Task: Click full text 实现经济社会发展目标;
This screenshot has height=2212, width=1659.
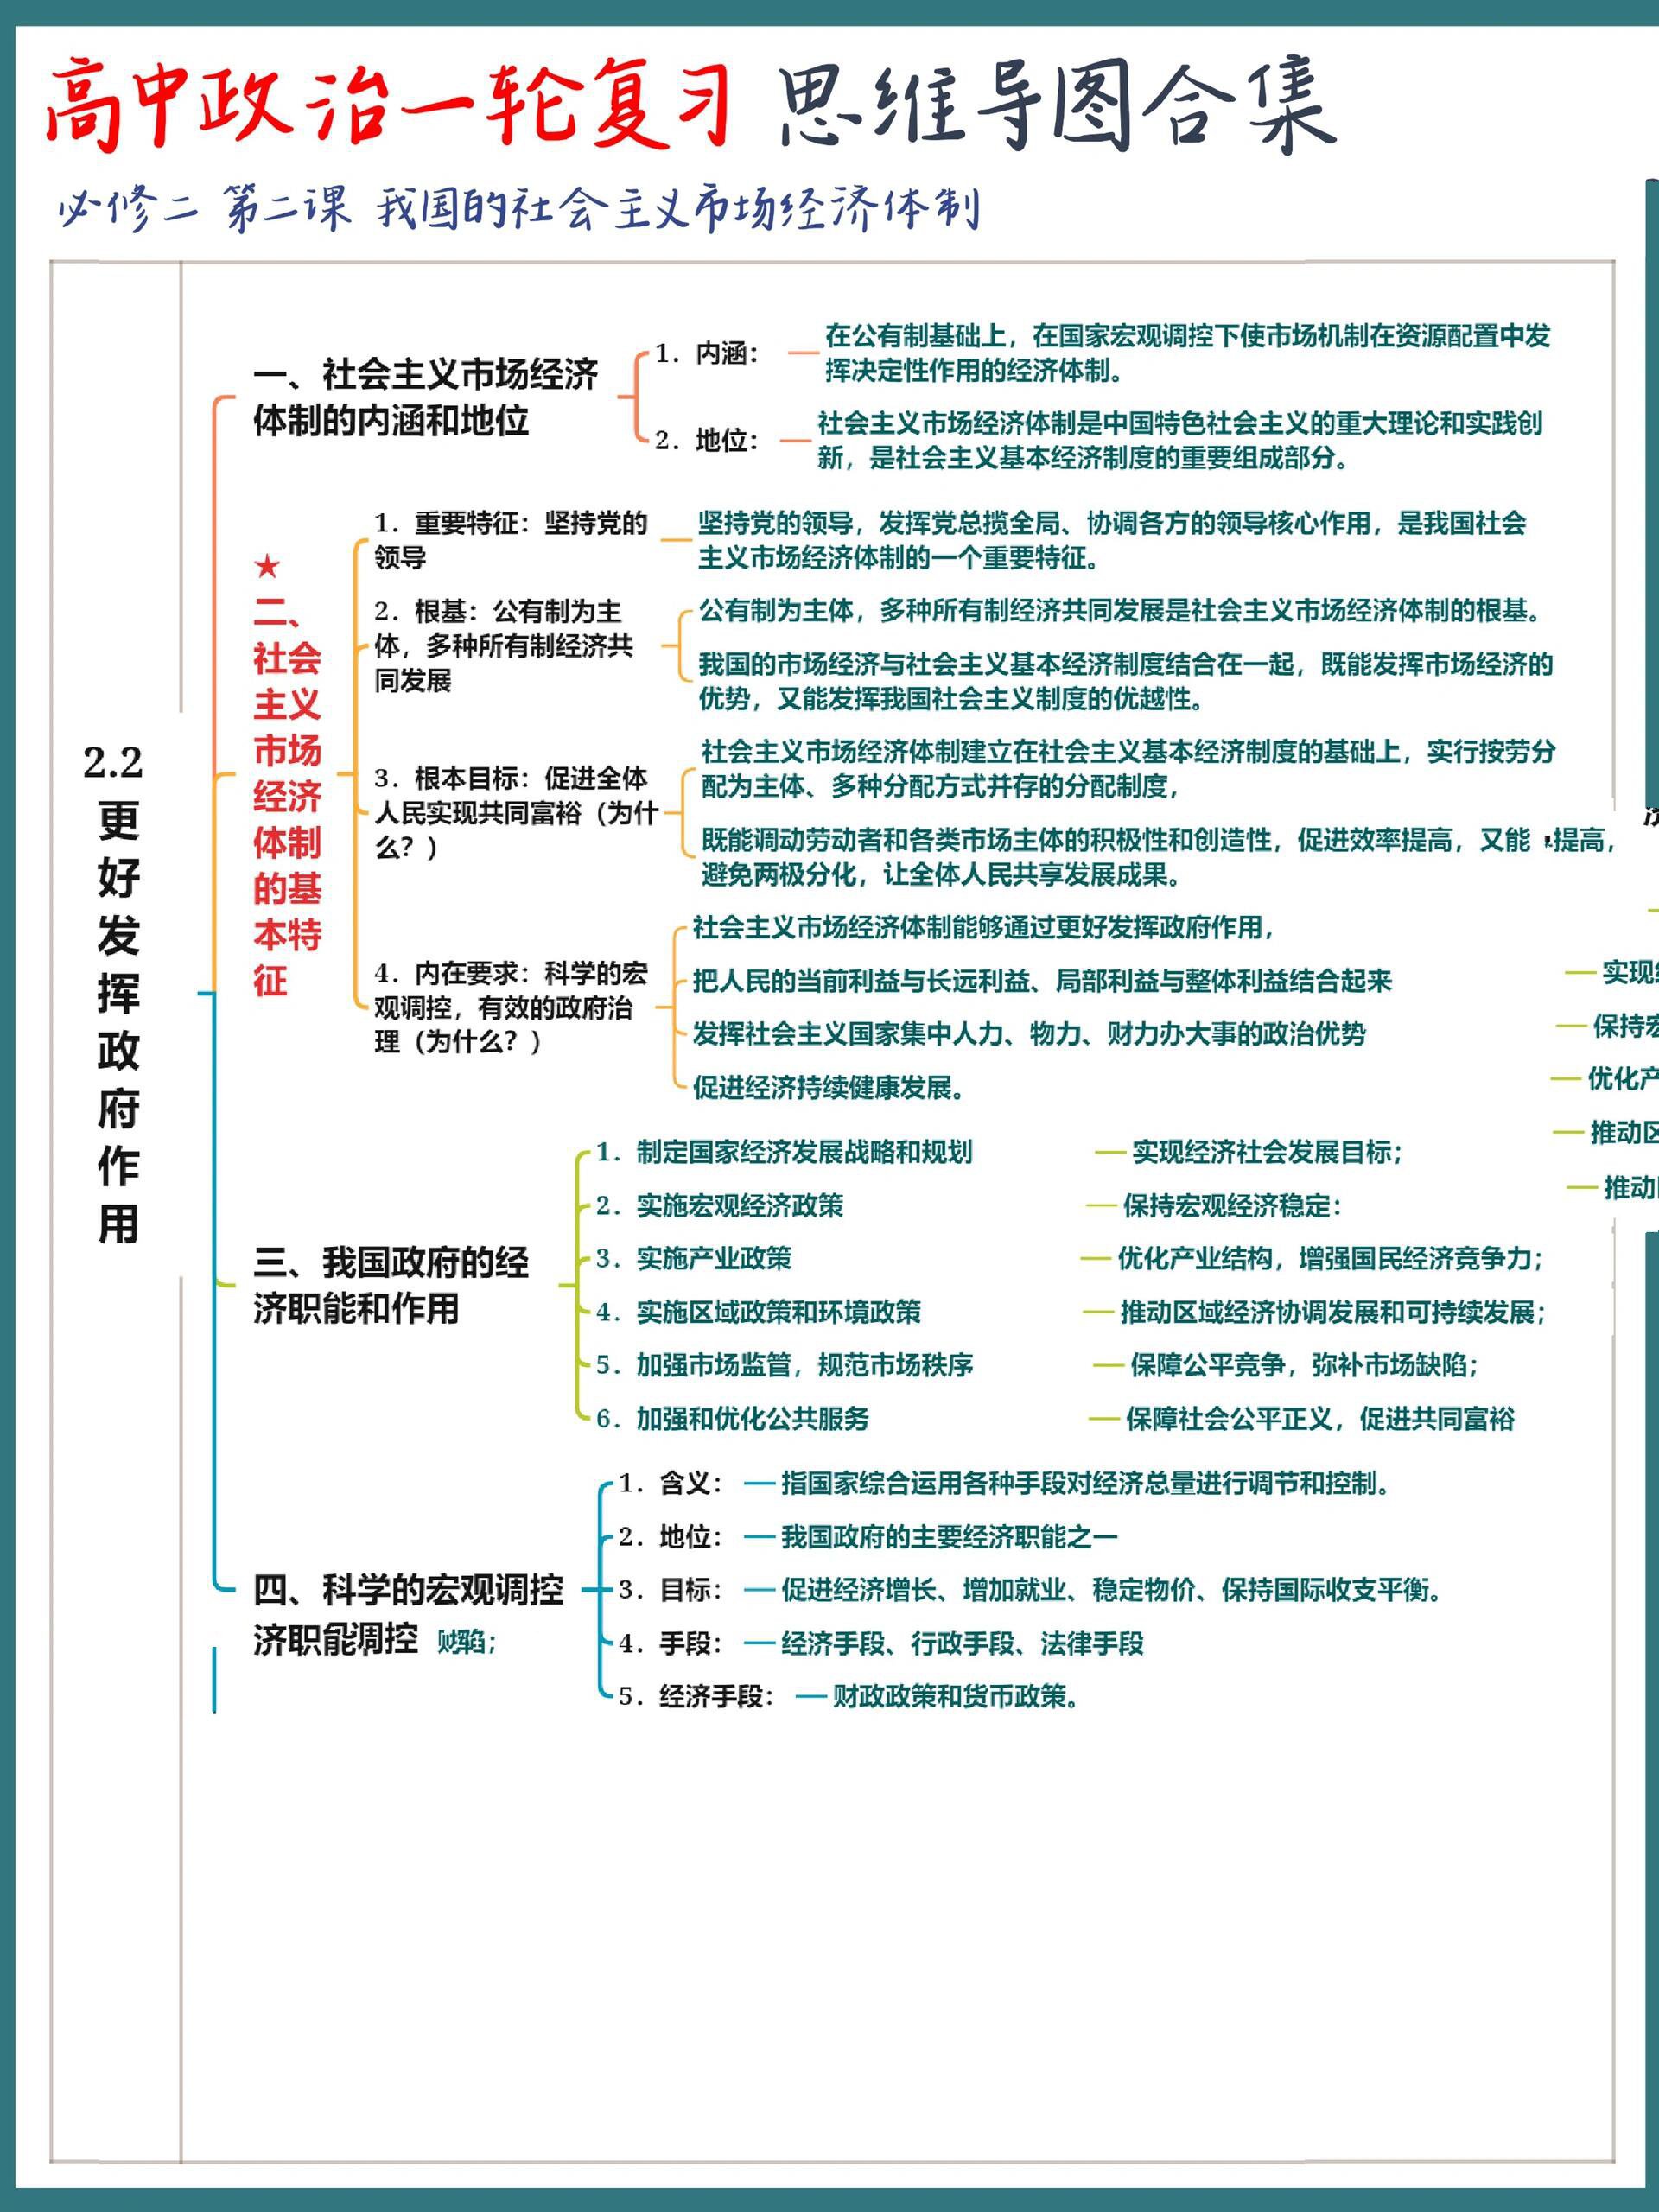Action: 1267,1152
